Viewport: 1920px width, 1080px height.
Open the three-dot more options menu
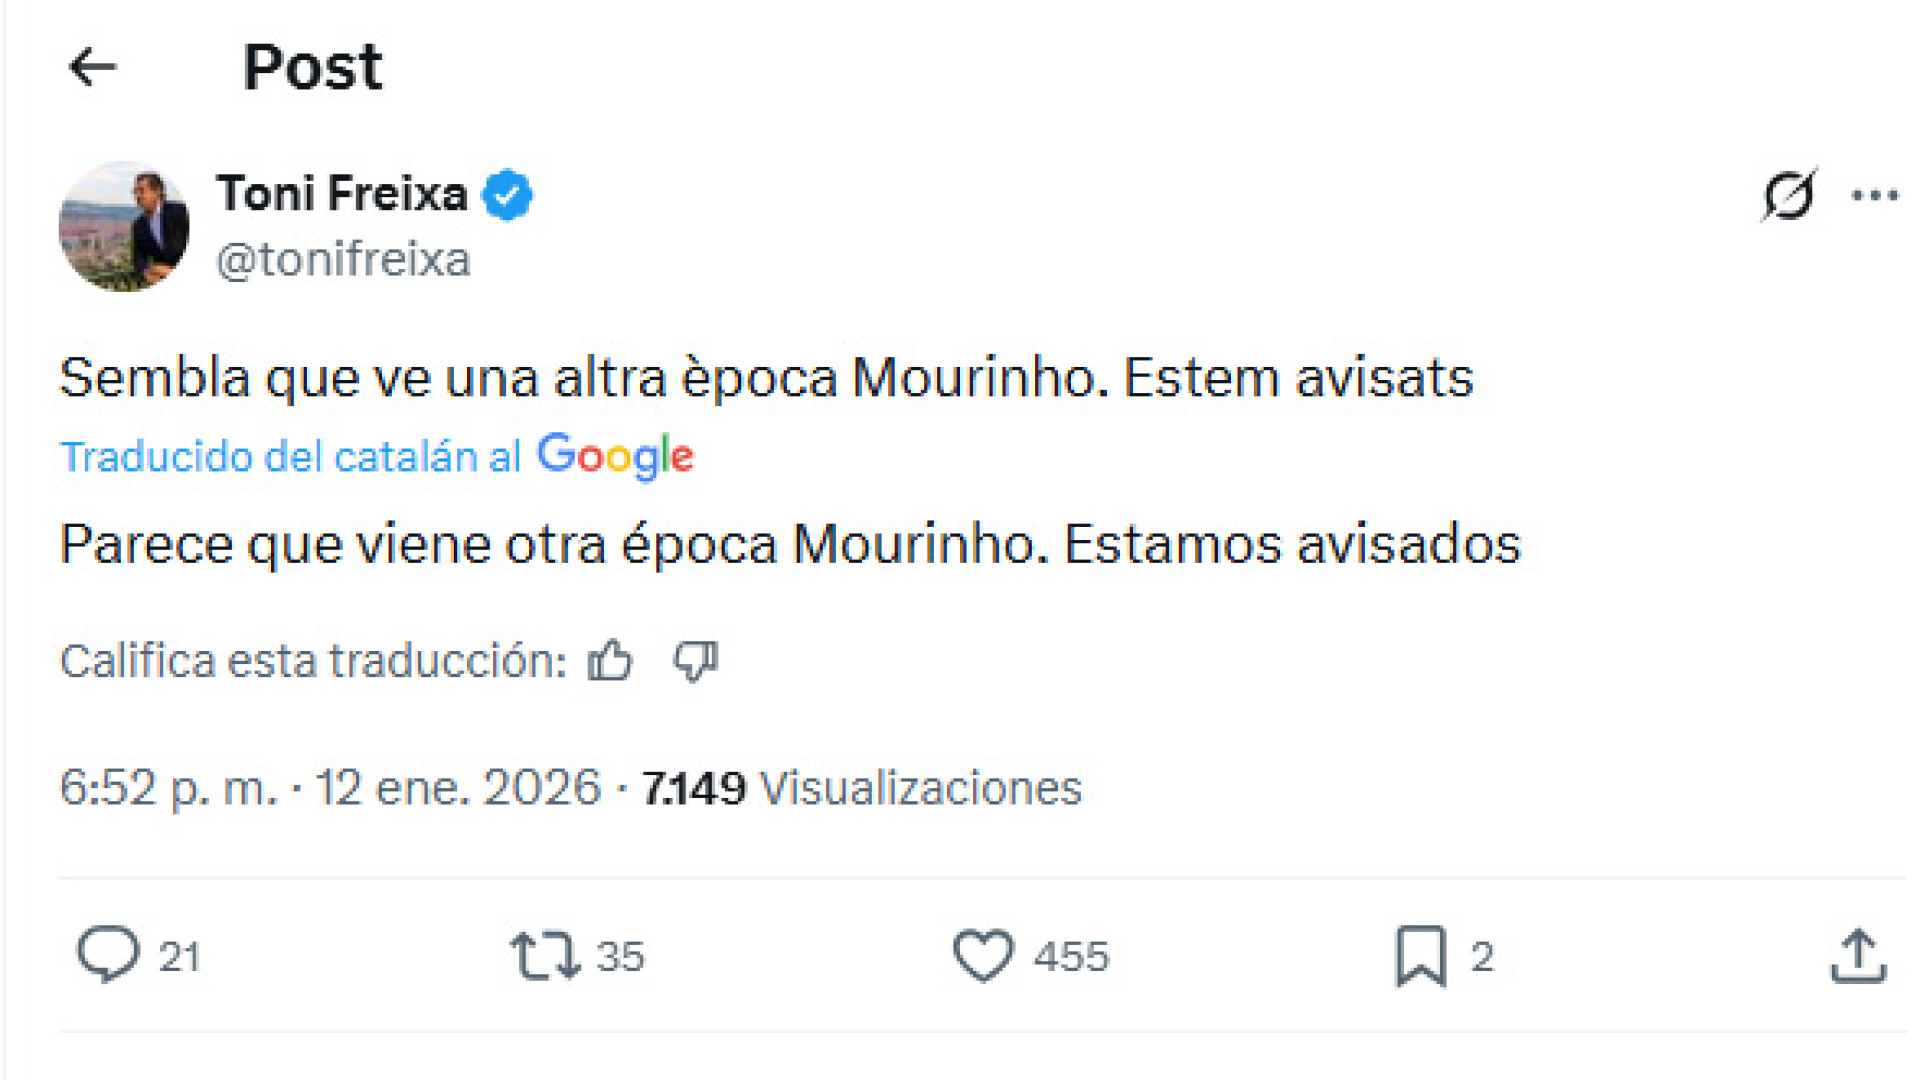tap(1874, 195)
